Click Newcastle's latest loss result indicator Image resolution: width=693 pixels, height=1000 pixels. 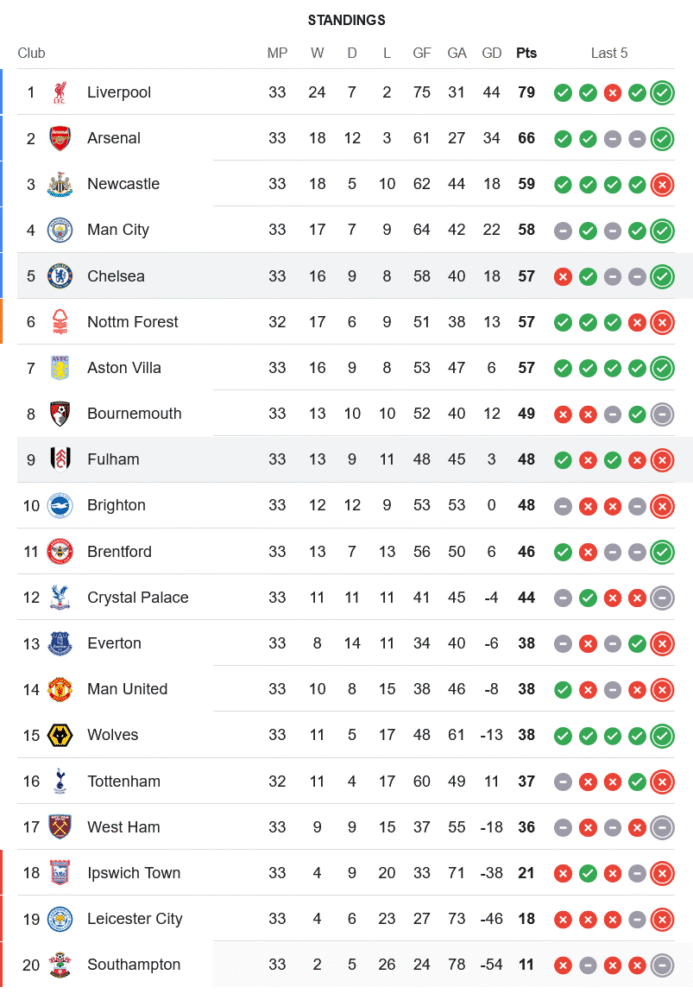pyautogui.click(x=661, y=184)
